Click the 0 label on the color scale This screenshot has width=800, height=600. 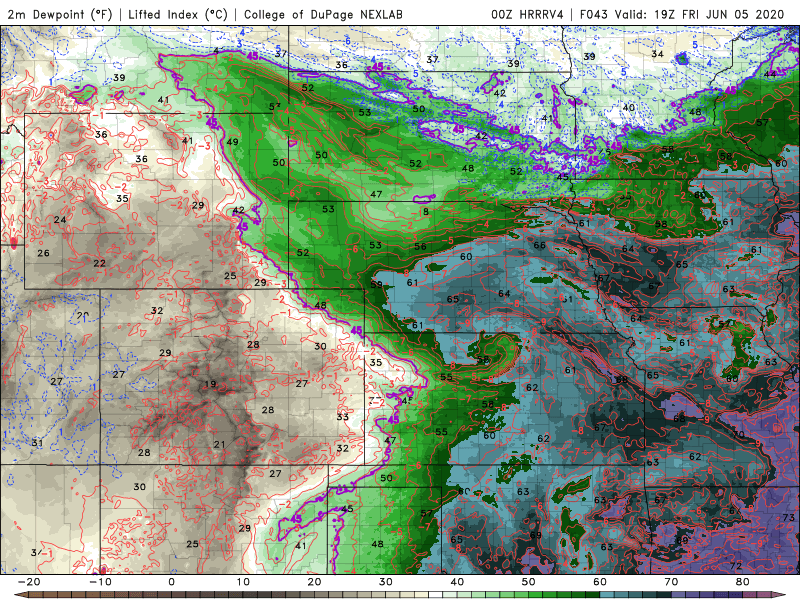171,582
